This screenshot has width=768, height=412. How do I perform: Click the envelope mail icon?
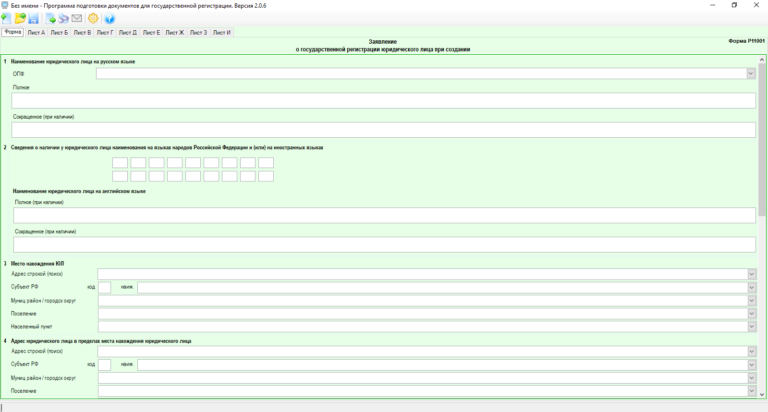click(x=77, y=19)
